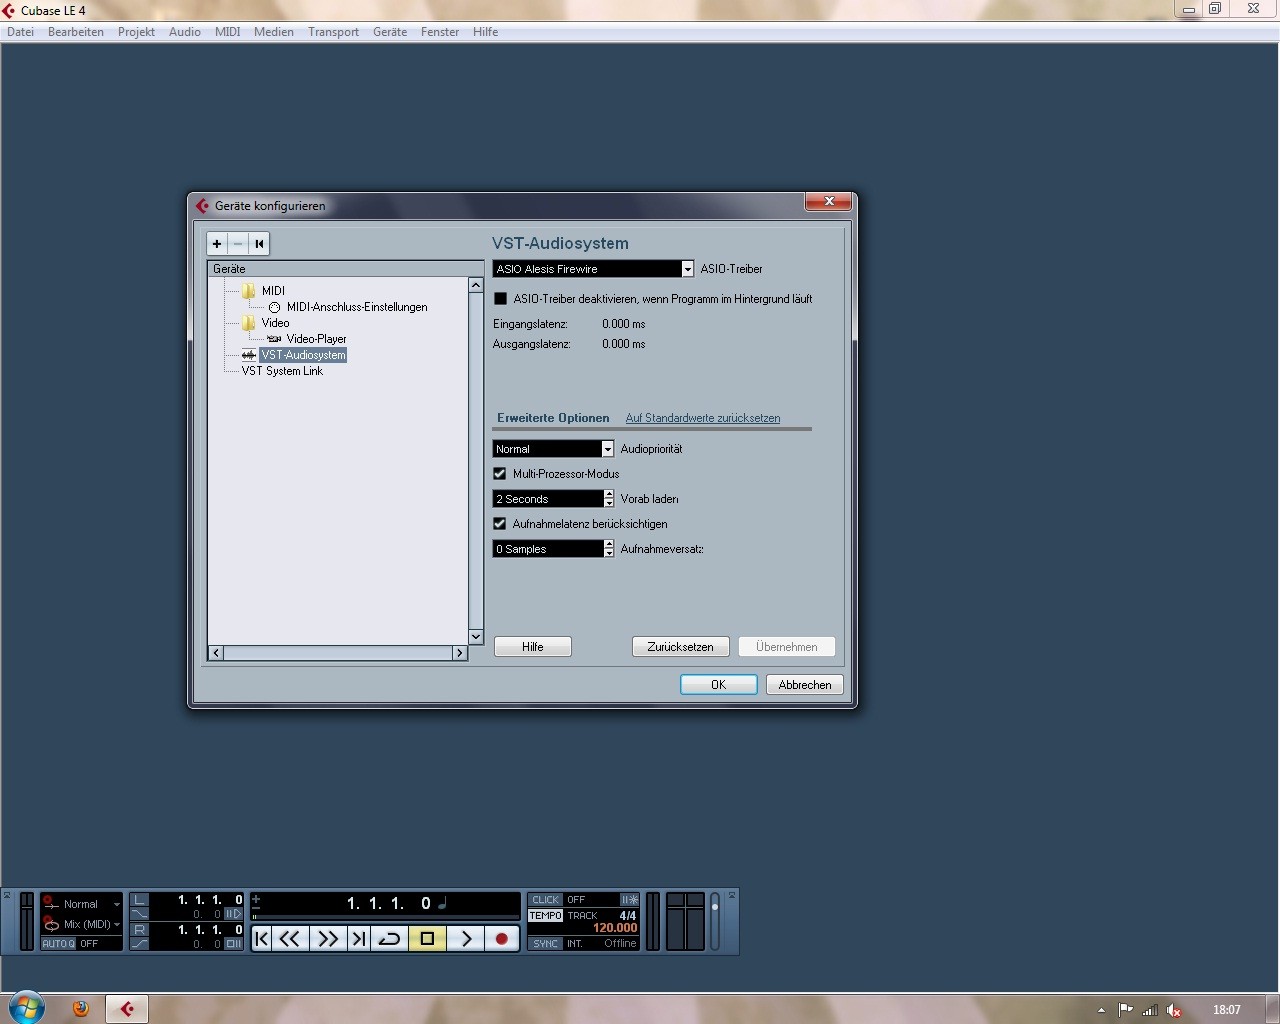Toggle ASIO-Treiber deaktivieren im Hintergrund checkbox

click(x=501, y=299)
